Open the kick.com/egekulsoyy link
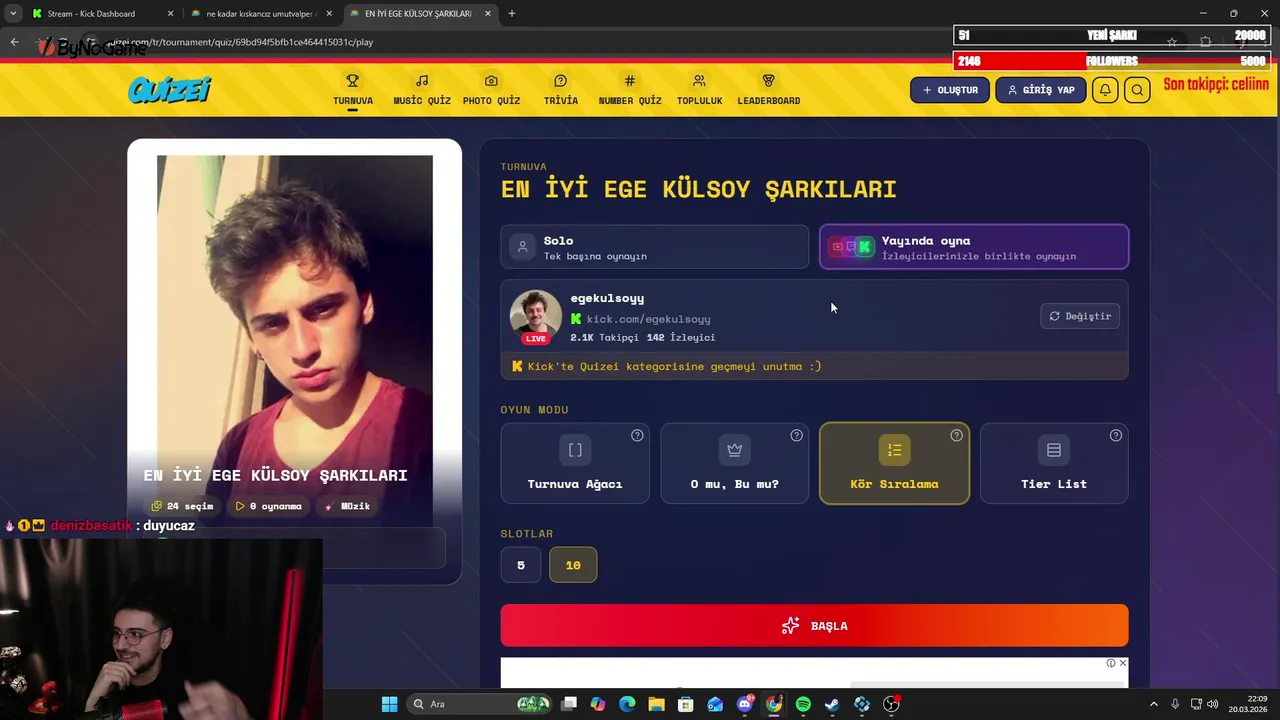1280x720 pixels. 648,319
